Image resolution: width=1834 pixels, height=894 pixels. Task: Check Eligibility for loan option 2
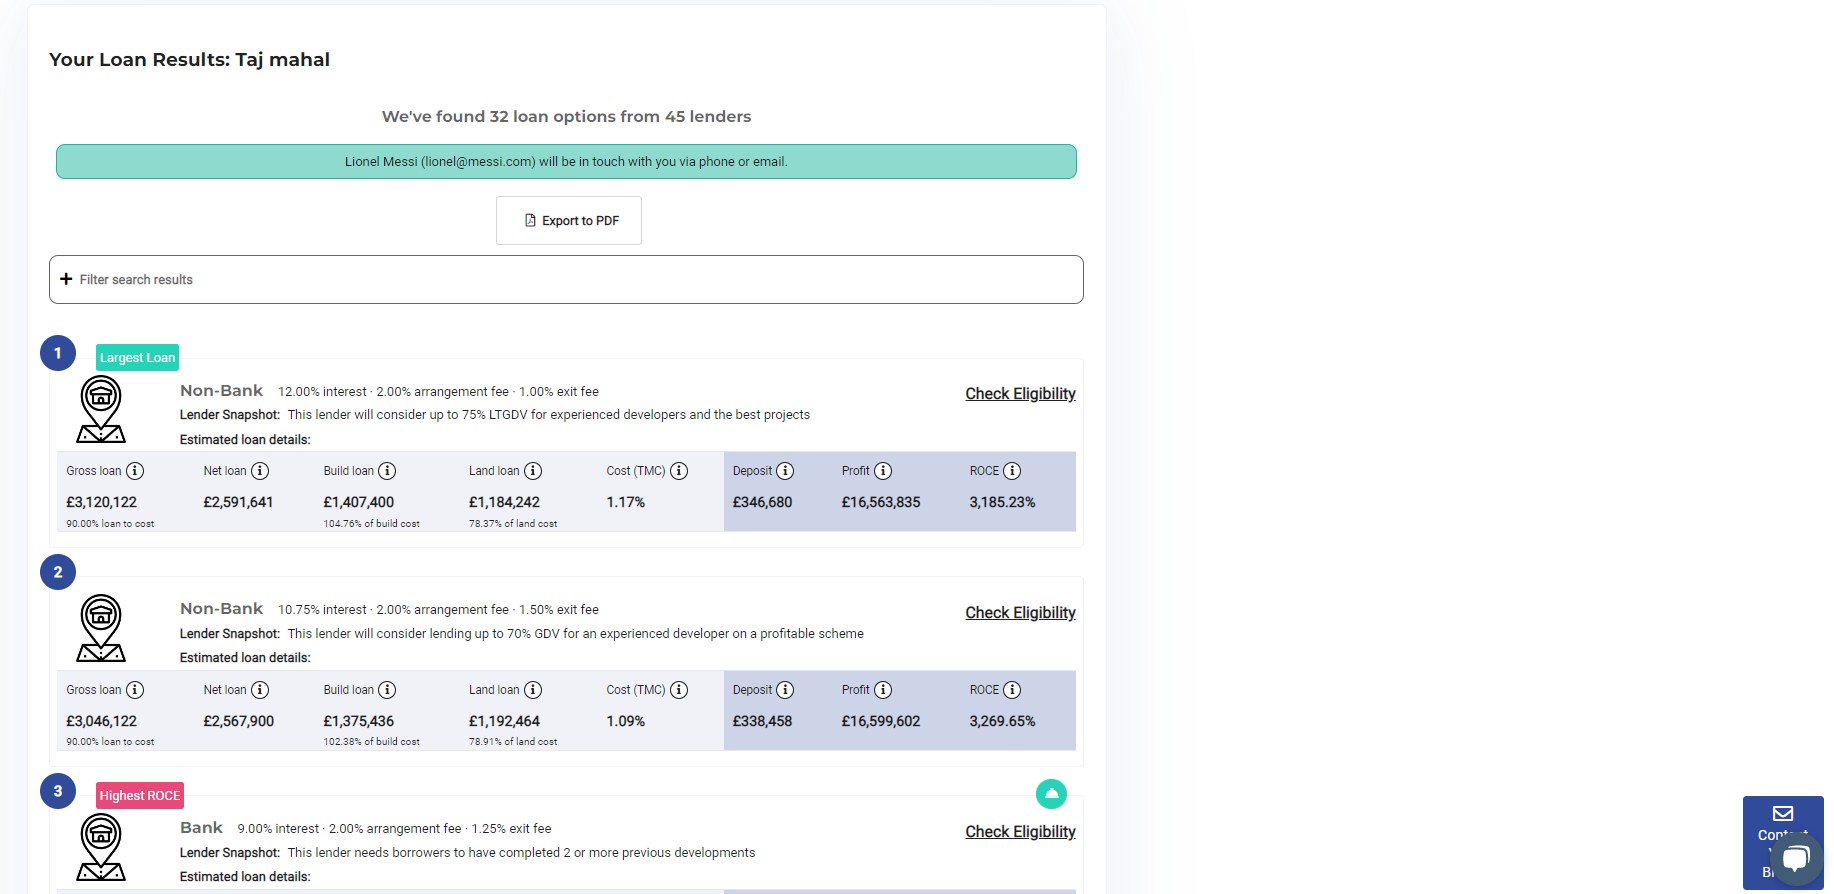1020,613
